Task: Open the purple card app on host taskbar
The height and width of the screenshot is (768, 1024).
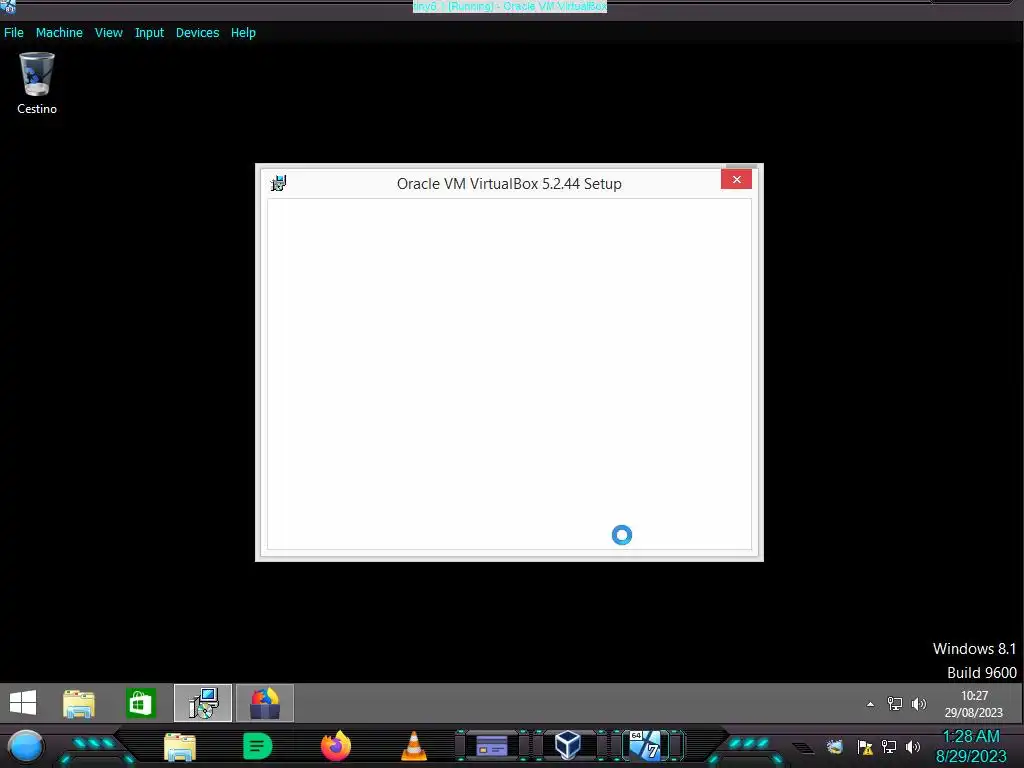Action: [x=492, y=746]
